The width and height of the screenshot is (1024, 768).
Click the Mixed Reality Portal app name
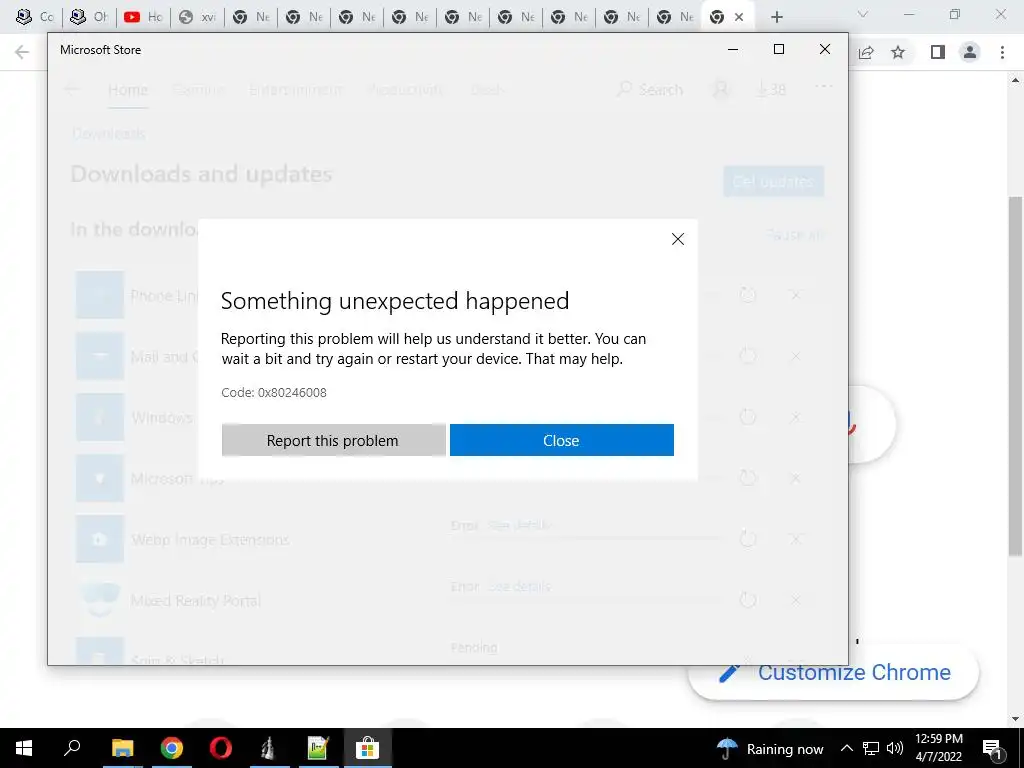(x=196, y=601)
